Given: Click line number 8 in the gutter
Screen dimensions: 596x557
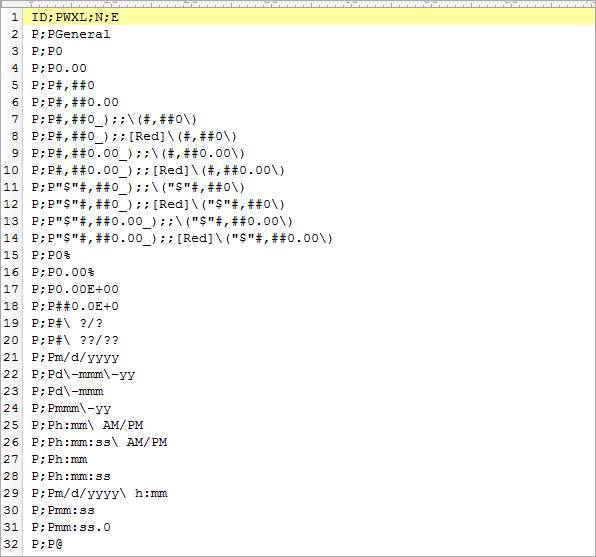Looking at the screenshot, I should [14, 136].
